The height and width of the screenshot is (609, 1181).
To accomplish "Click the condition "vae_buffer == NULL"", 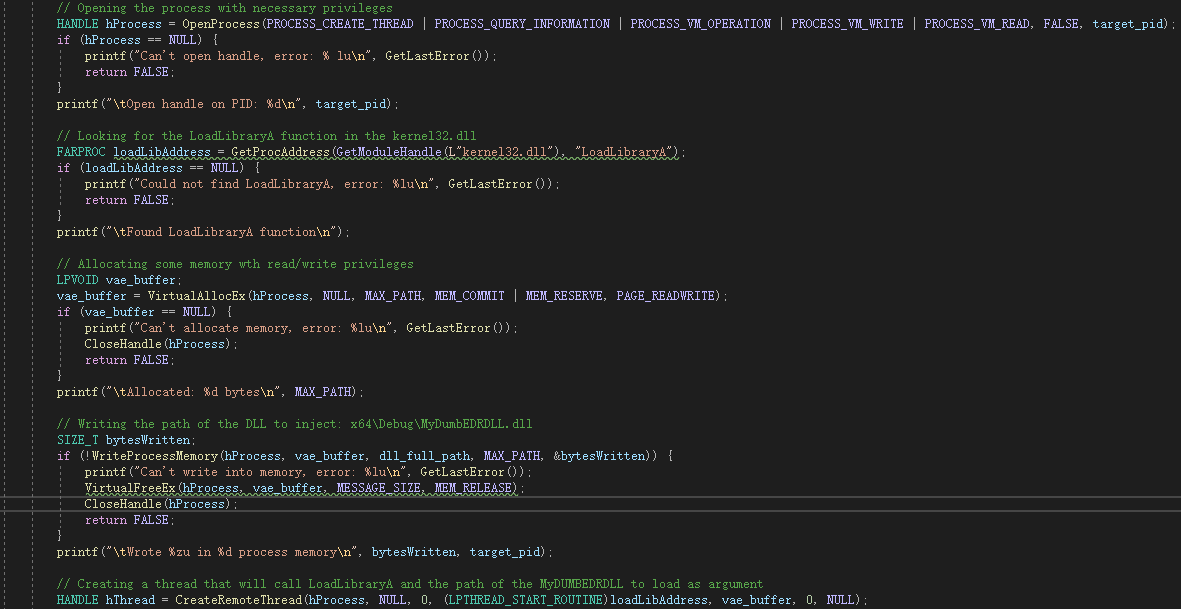I will tap(148, 312).
